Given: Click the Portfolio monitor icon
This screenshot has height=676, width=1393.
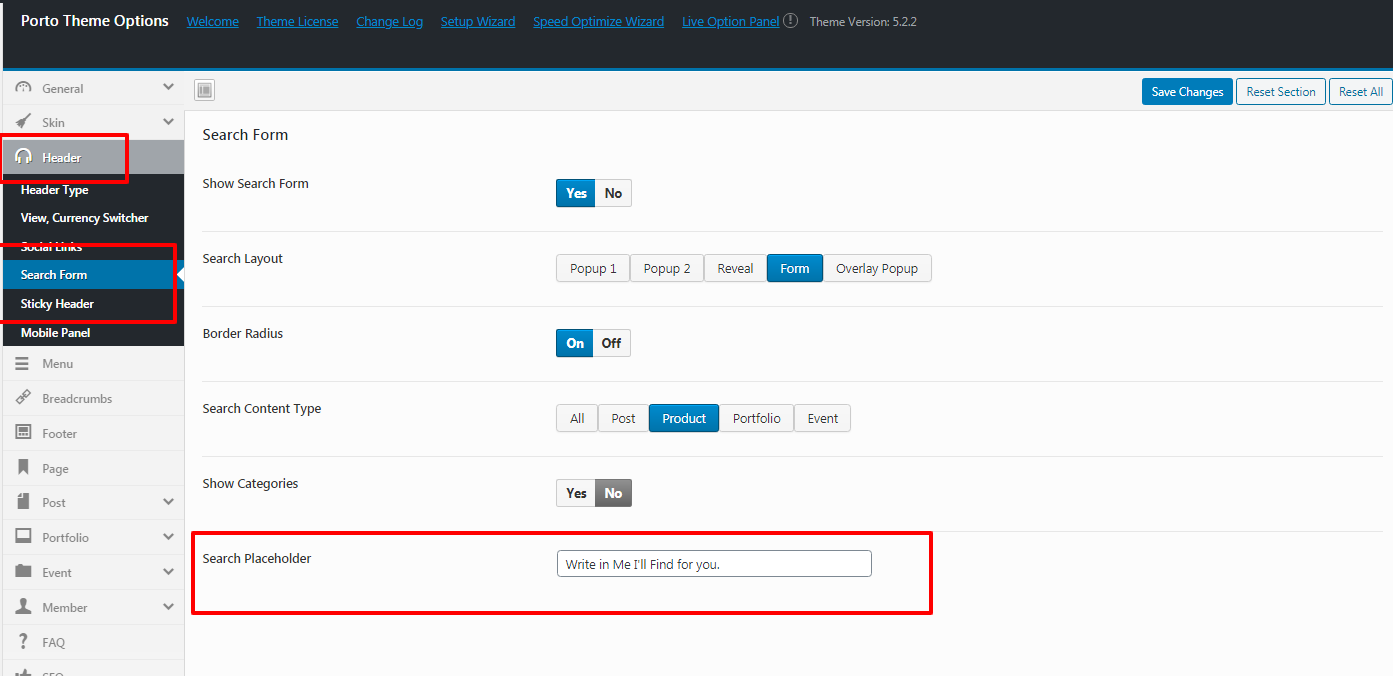Looking at the screenshot, I should [x=23, y=537].
